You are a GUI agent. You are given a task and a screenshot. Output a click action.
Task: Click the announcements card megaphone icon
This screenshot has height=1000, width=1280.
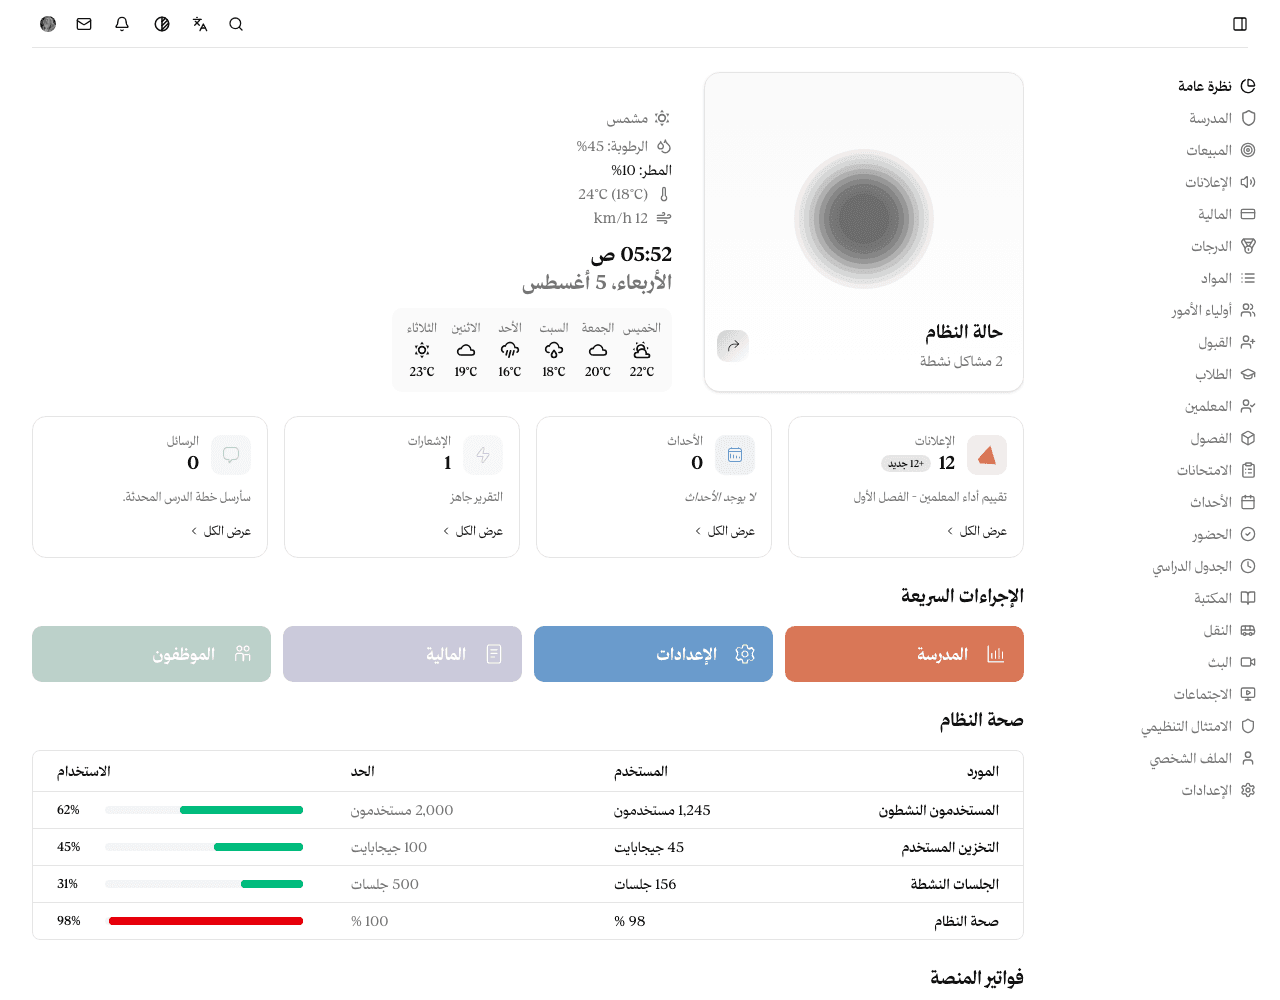(x=987, y=456)
